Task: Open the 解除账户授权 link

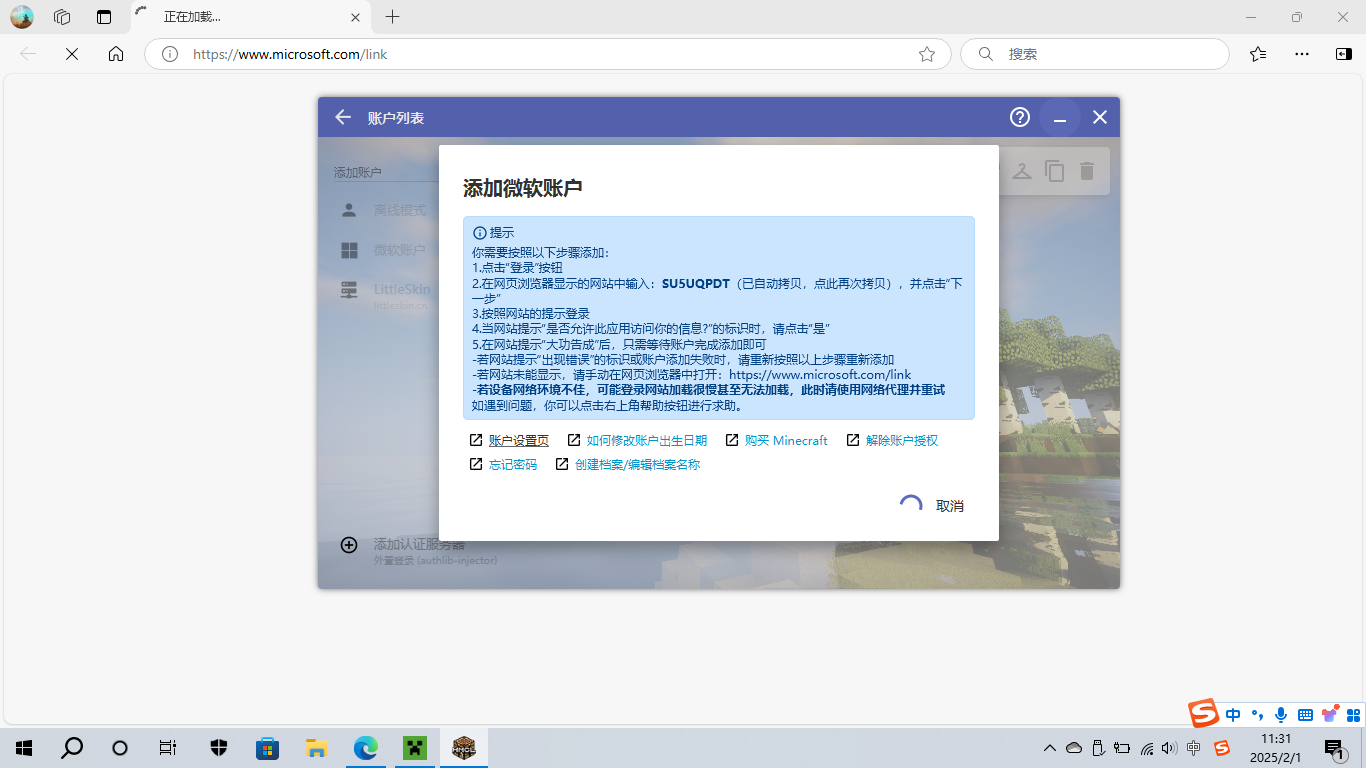Action: 902,440
